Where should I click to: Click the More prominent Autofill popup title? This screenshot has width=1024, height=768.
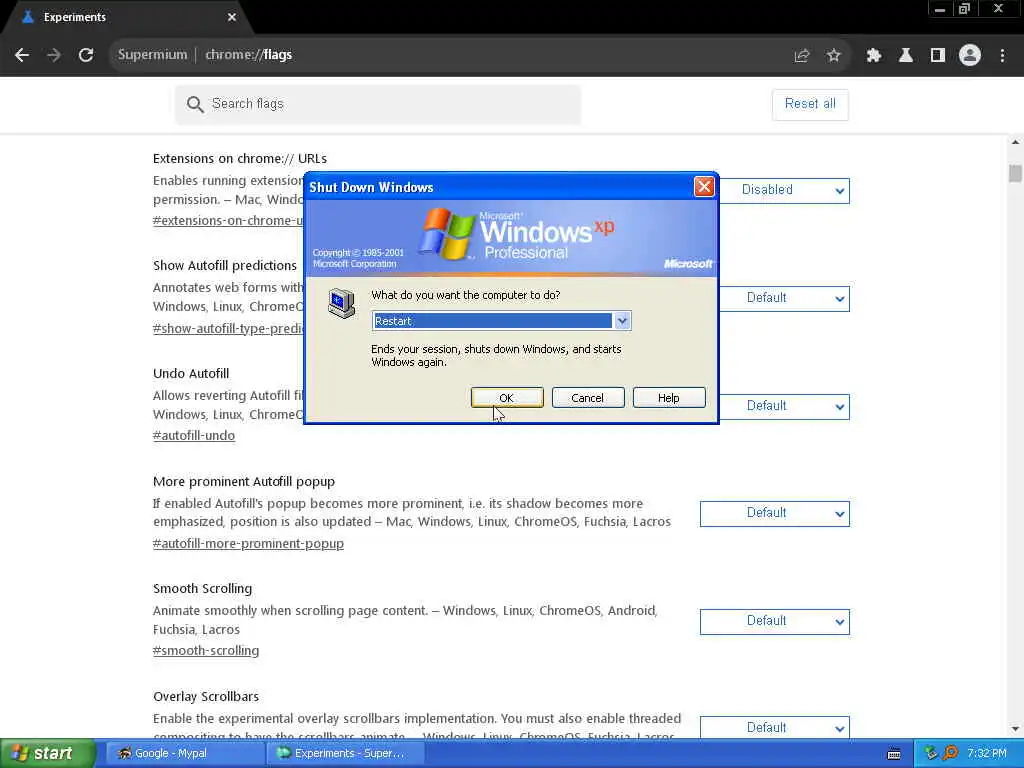point(244,481)
